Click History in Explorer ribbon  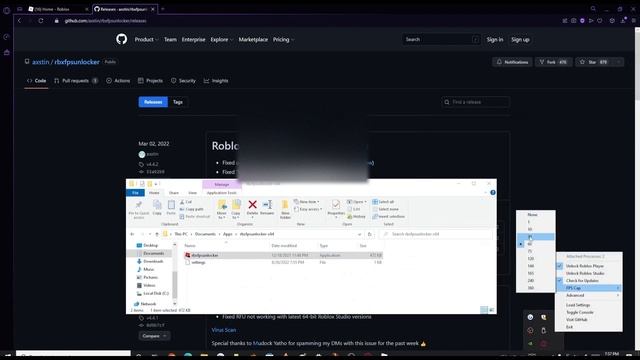pos(356,216)
